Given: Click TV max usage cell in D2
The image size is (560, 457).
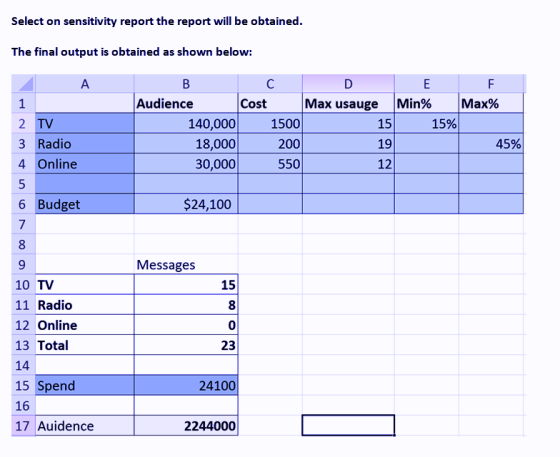Looking at the screenshot, I should 348,124.
